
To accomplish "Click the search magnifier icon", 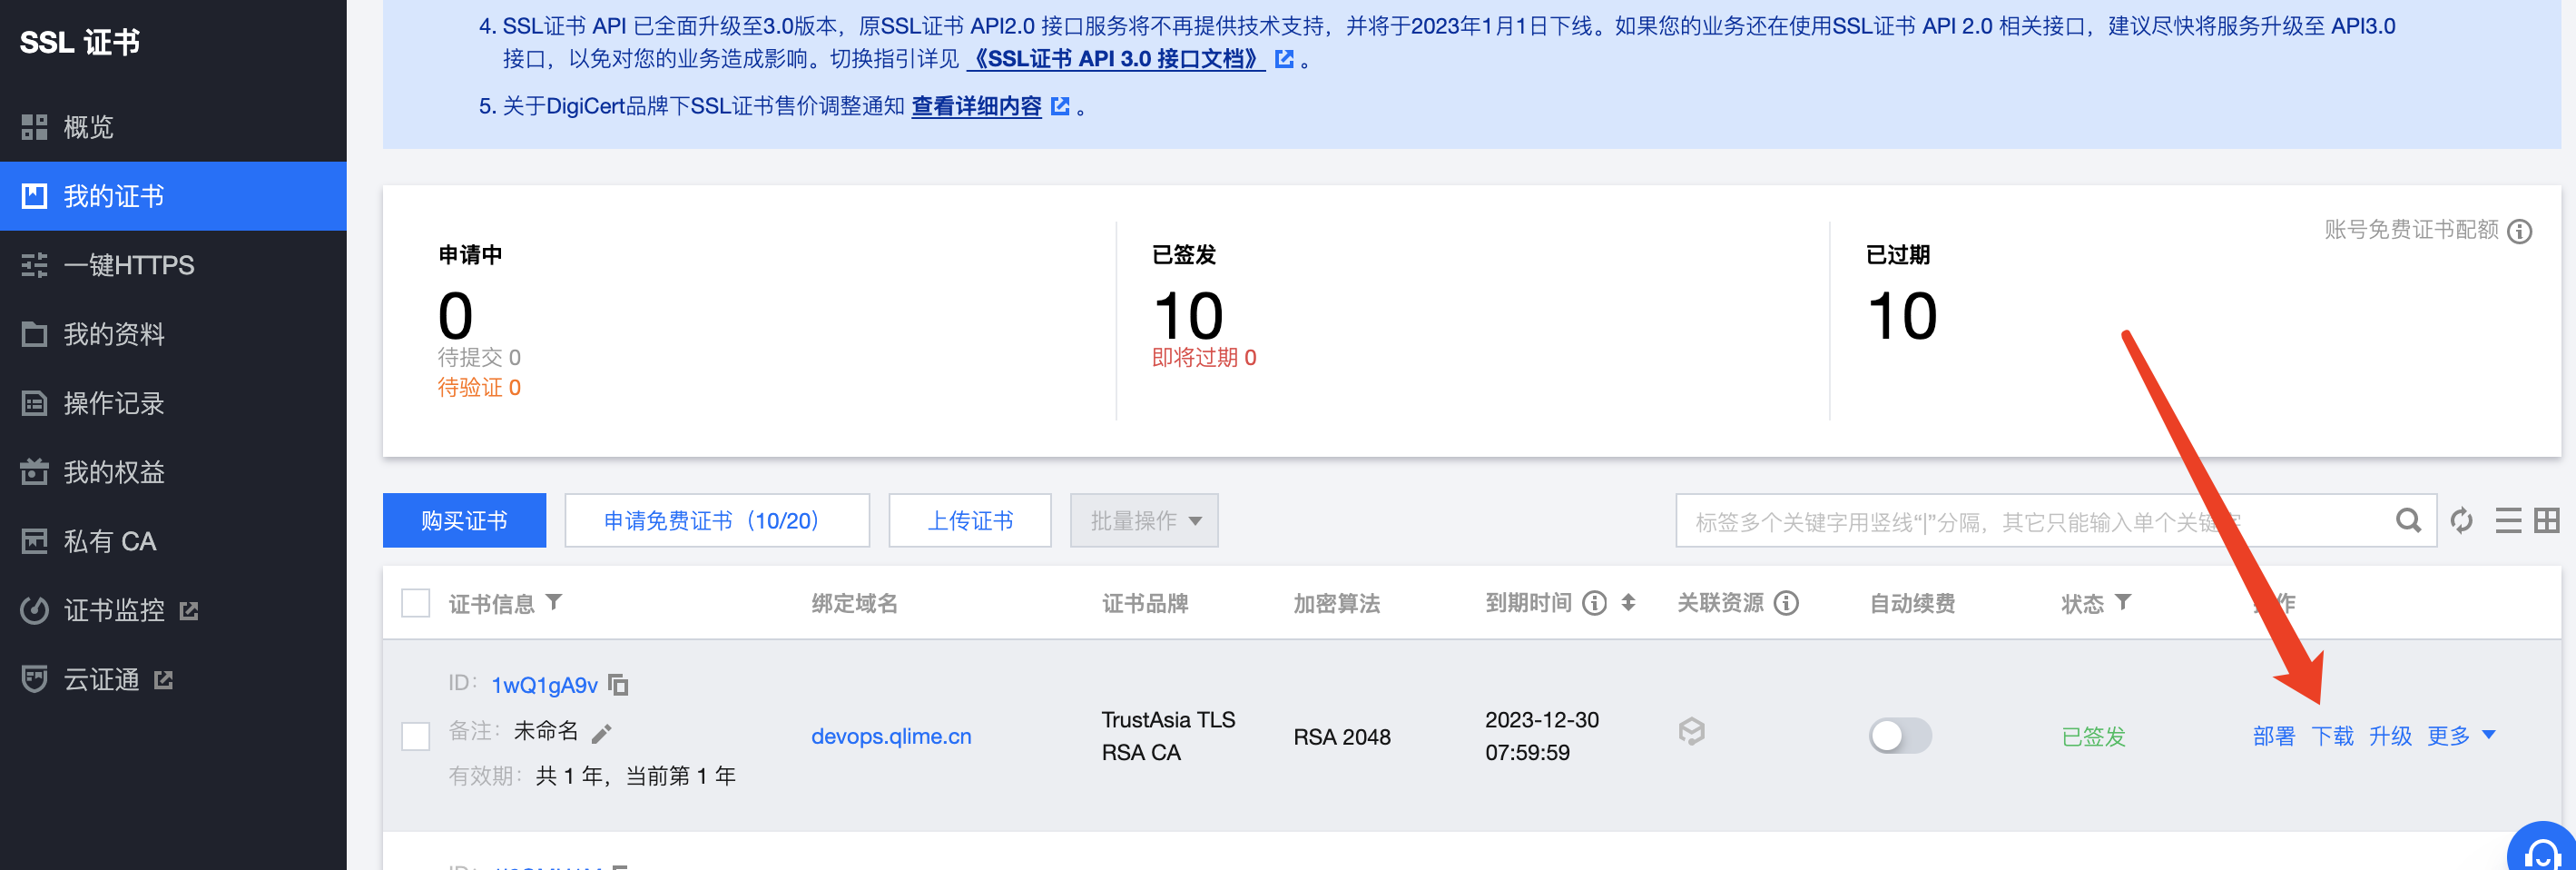I will point(2408,520).
